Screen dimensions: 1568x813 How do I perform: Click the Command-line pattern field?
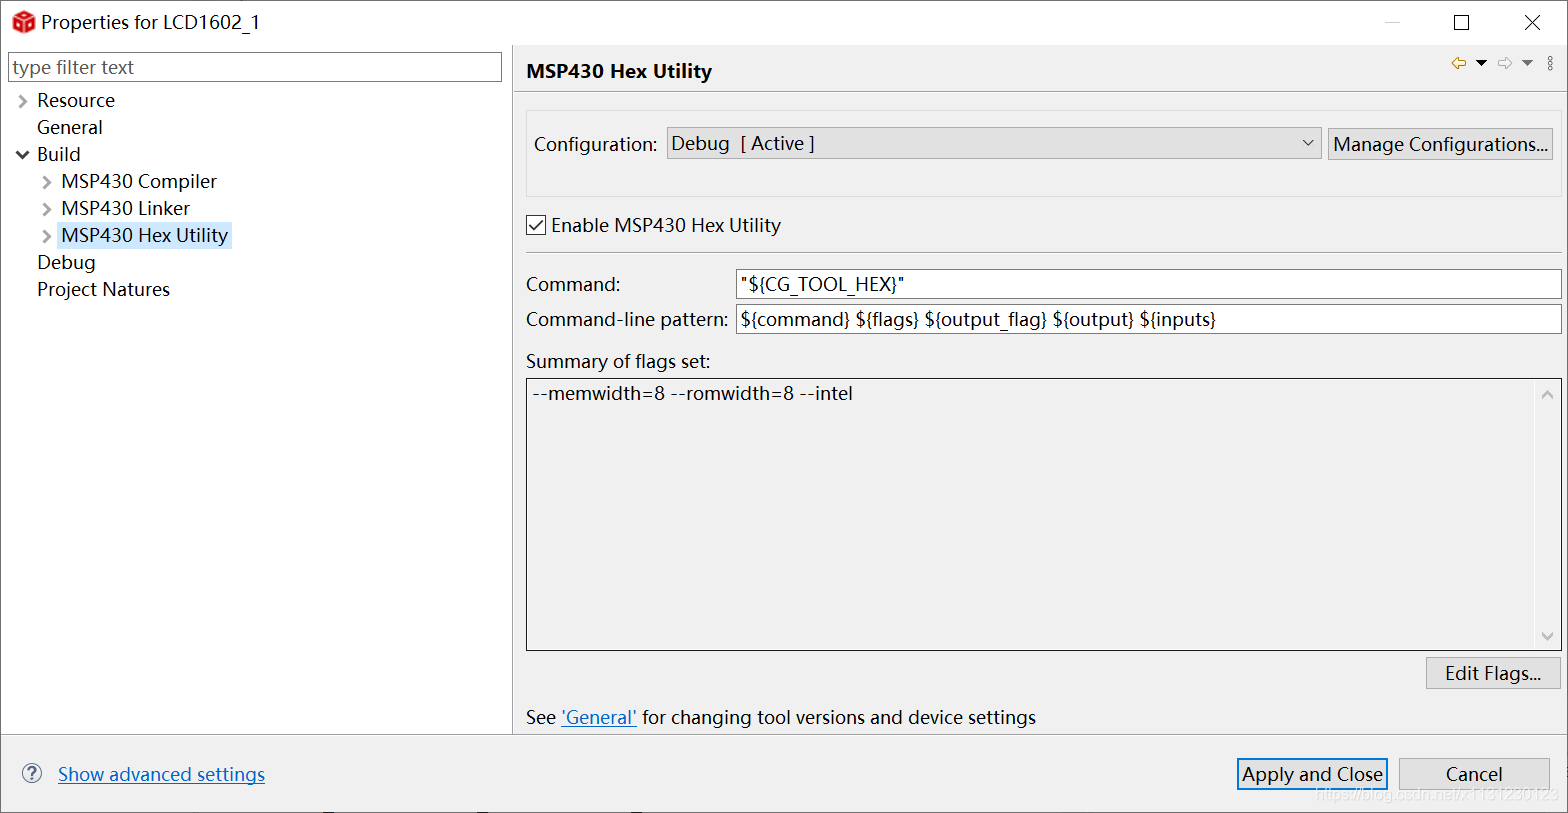(x=1148, y=319)
